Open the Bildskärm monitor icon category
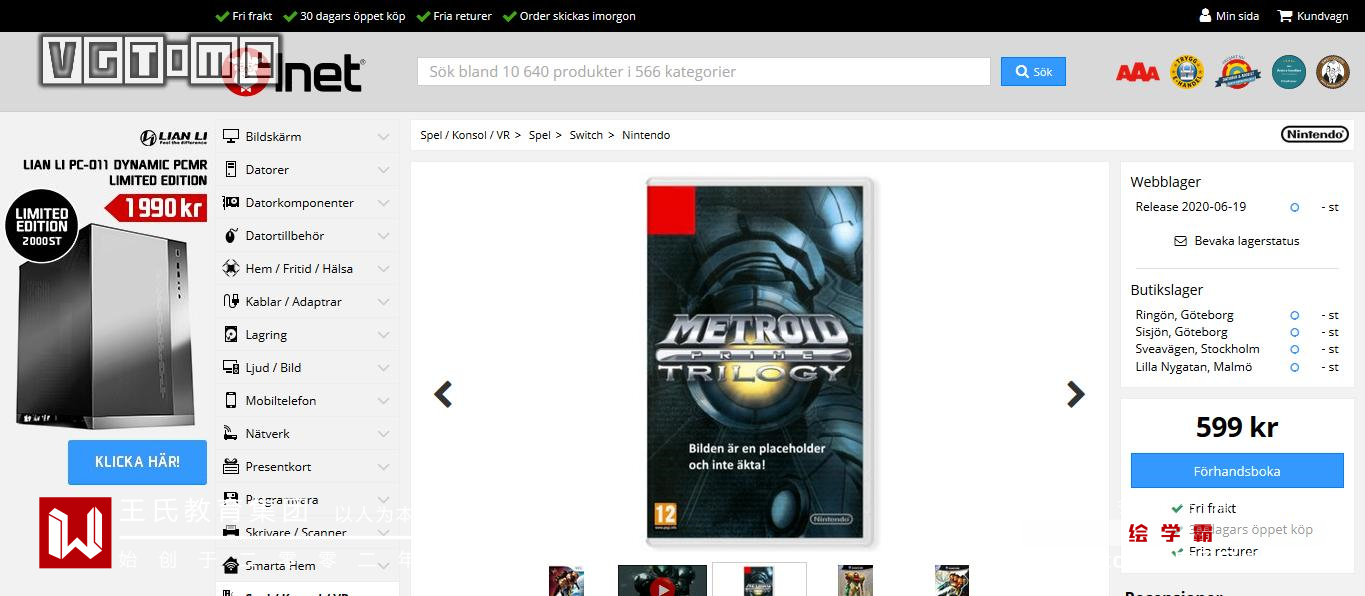 pyautogui.click(x=231, y=136)
